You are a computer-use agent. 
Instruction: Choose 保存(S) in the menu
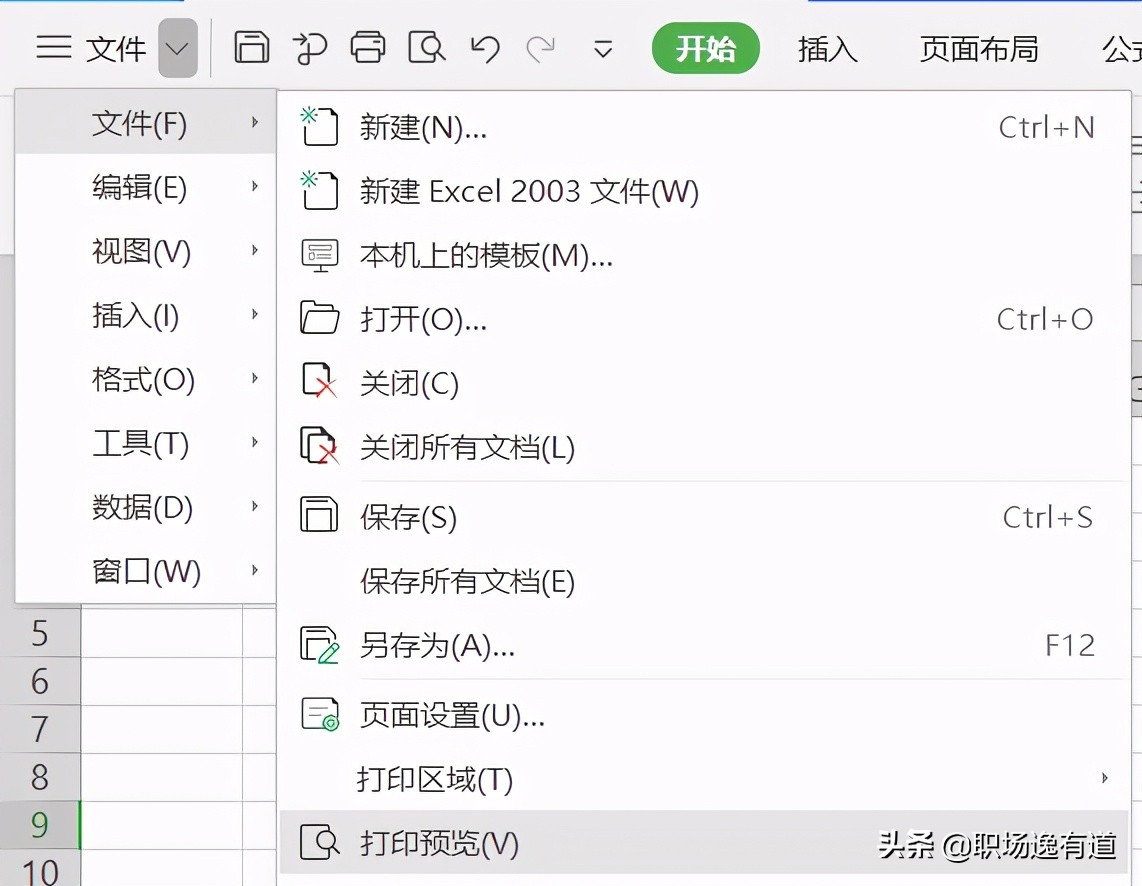click(x=704, y=518)
